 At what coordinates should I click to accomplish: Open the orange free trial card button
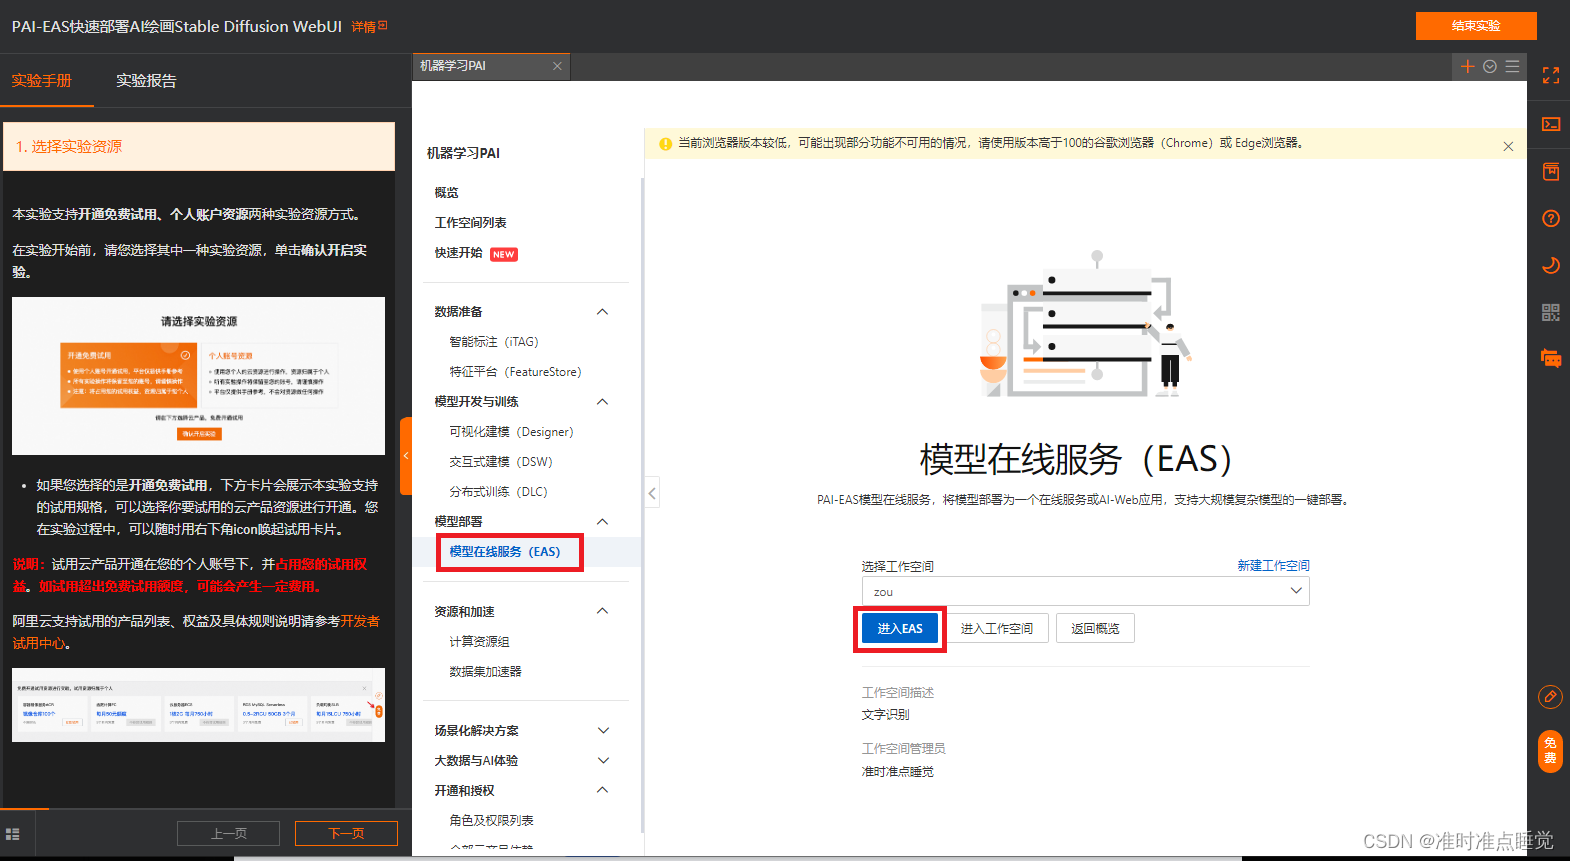1550,751
